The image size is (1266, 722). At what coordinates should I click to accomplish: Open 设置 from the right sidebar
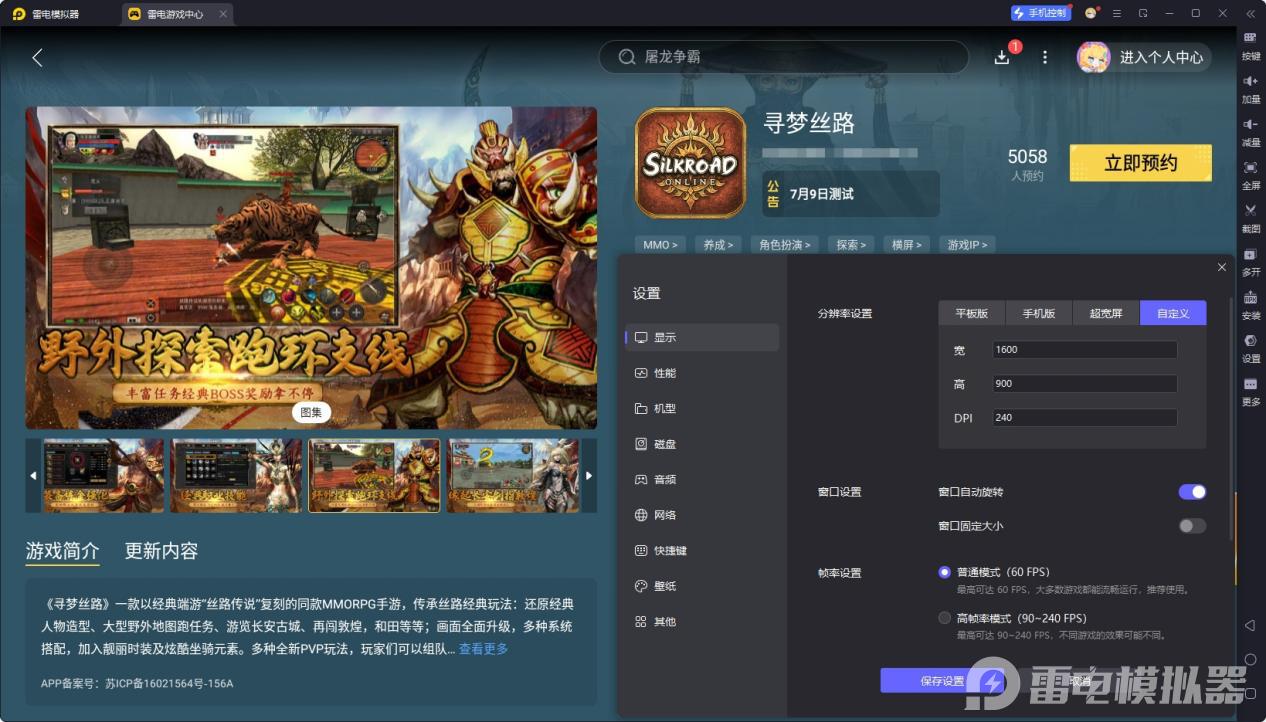click(x=1250, y=347)
